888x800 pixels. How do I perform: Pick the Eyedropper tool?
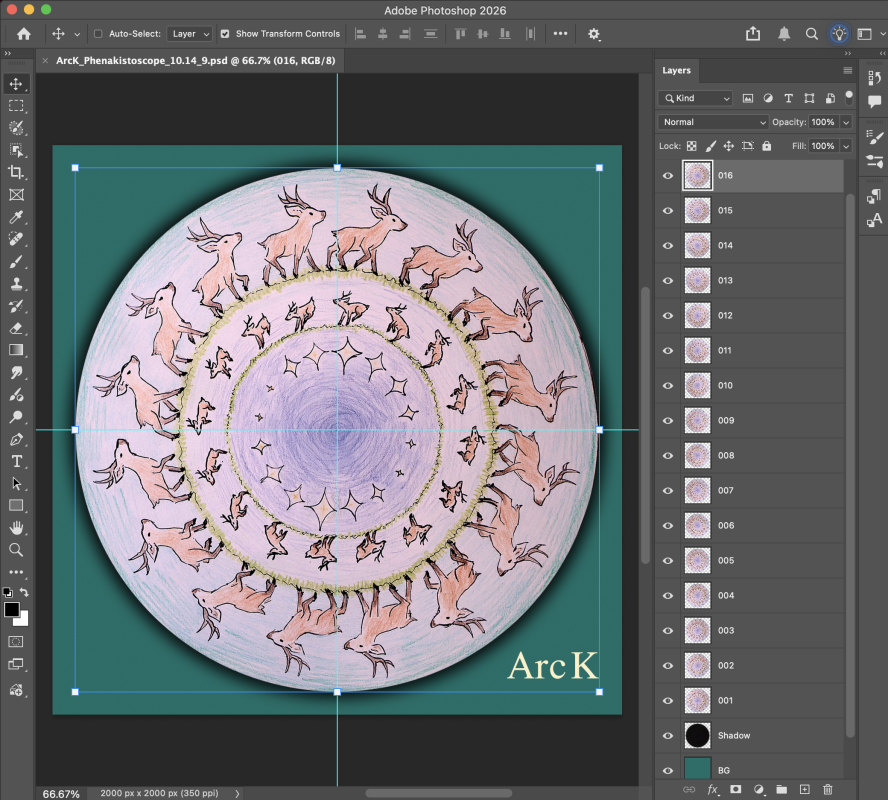tap(16, 217)
